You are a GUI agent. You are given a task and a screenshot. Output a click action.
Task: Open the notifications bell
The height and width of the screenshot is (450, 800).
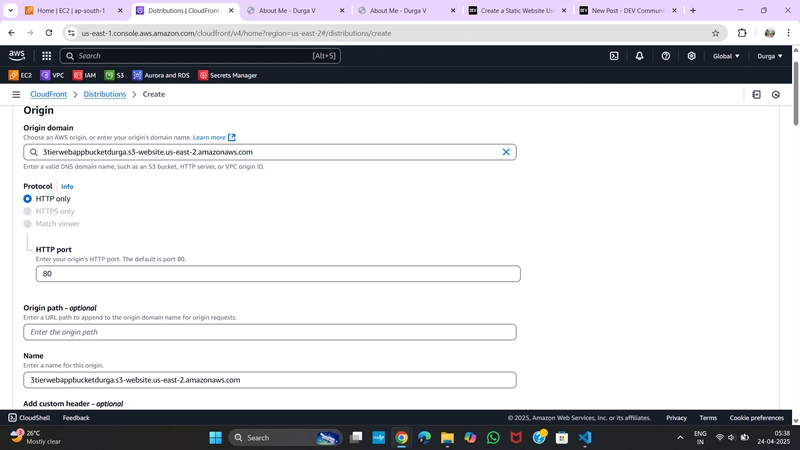[639, 56]
